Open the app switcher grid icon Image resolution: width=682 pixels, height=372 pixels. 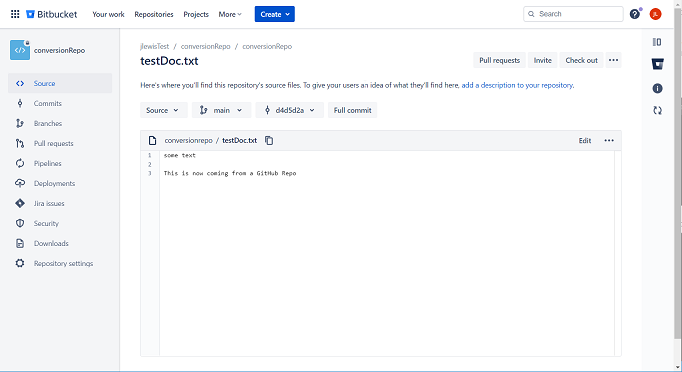point(15,14)
